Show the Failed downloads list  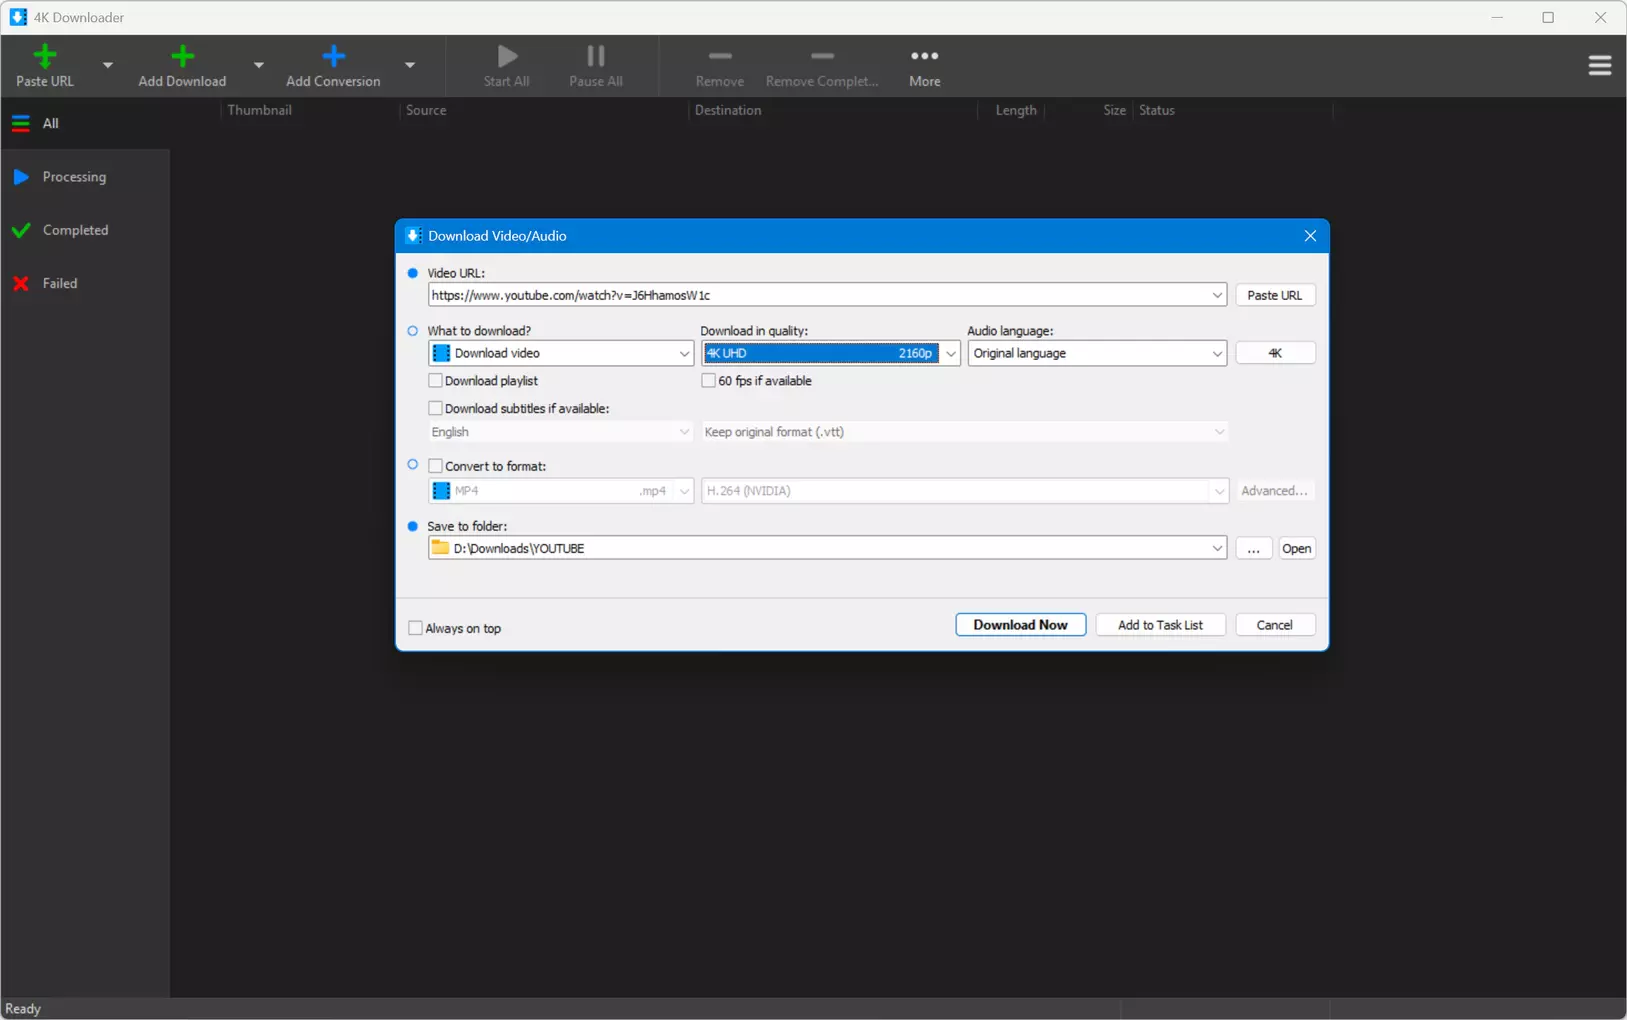pyautogui.click(x=59, y=284)
